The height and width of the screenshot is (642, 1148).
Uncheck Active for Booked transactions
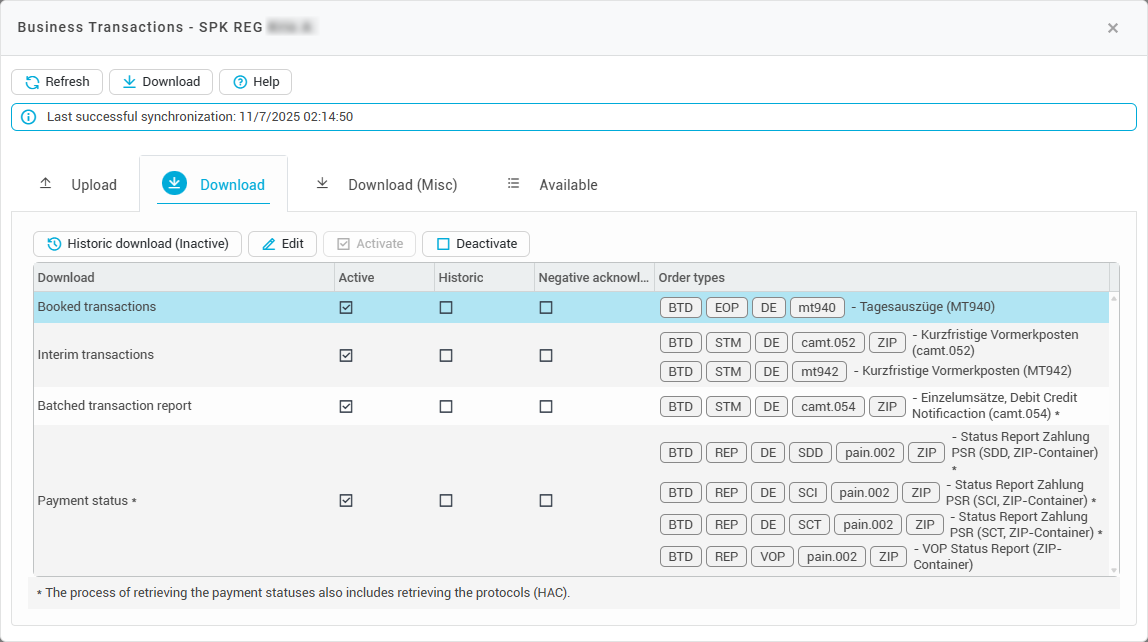(x=346, y=308)
